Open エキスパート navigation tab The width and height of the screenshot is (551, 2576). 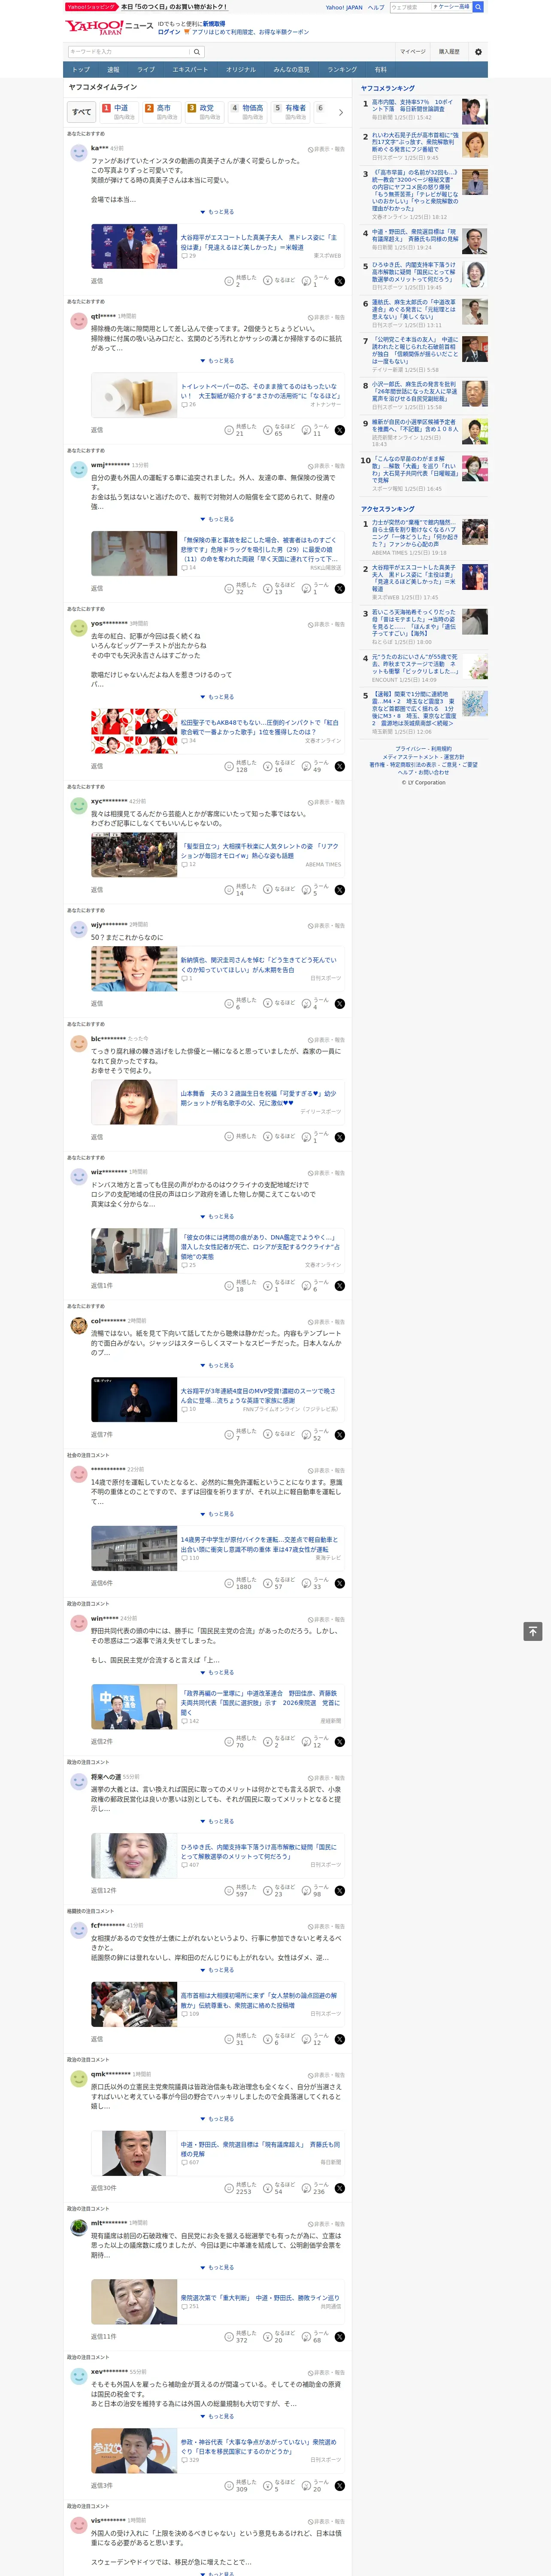[x=190, y=70]
